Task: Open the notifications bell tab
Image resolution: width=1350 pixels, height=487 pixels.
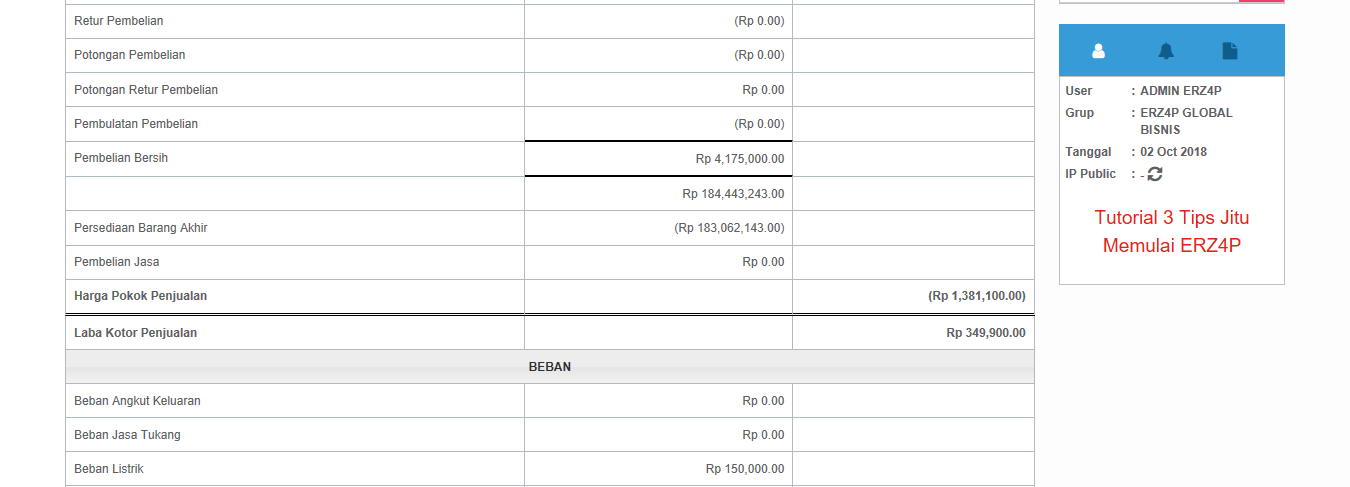Action: [x=1166, y=51]
